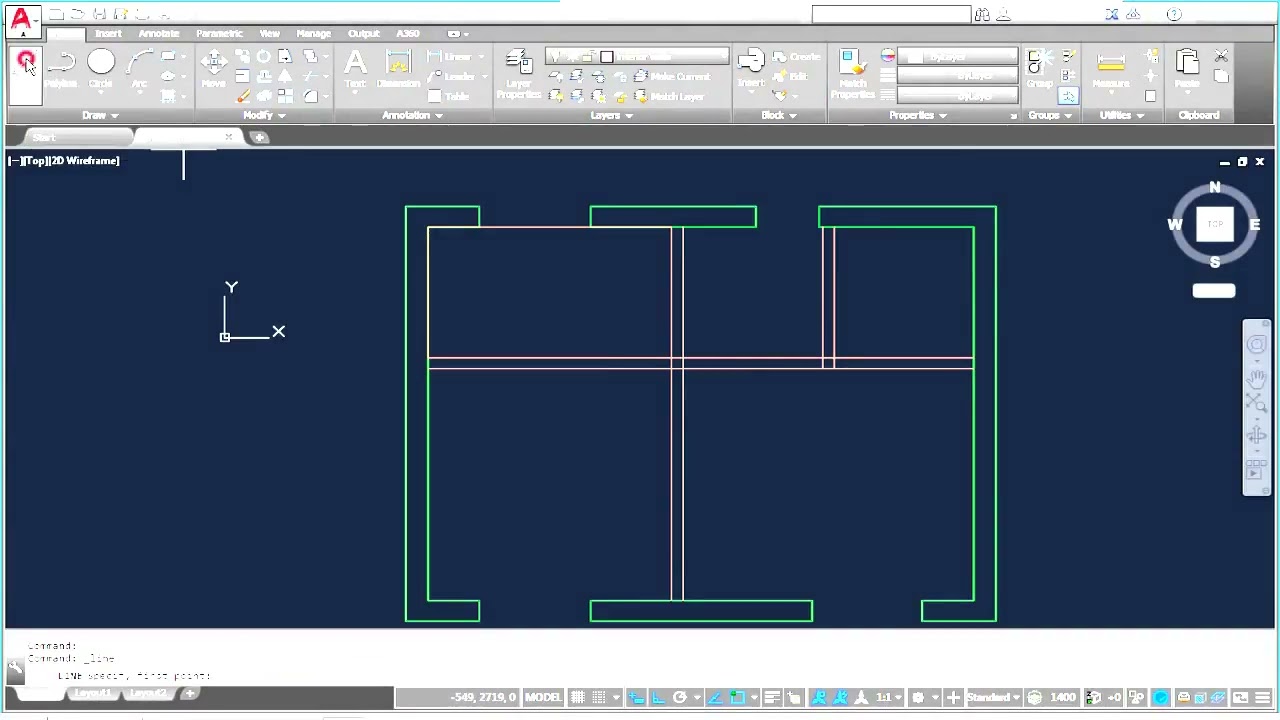Click the Insert block icon
This screenshot has height=720, width=1280.
click(751, 68)
